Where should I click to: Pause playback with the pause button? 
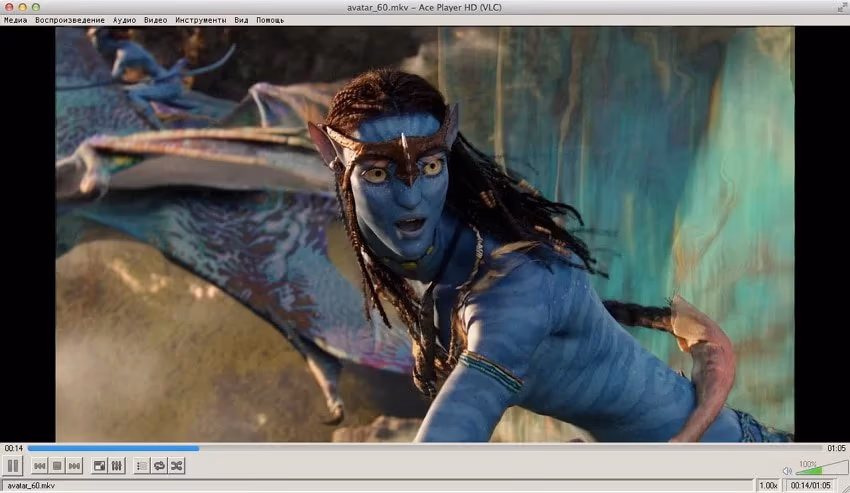pos(13,465)
